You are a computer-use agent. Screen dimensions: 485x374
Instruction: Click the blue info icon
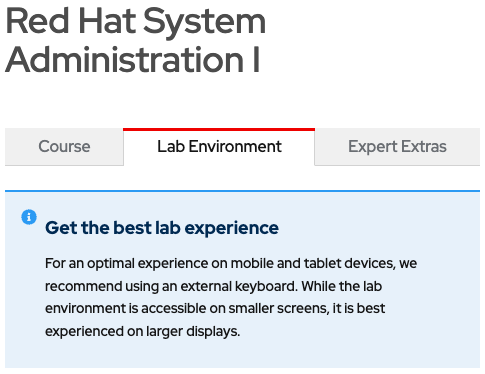[29, 217]
